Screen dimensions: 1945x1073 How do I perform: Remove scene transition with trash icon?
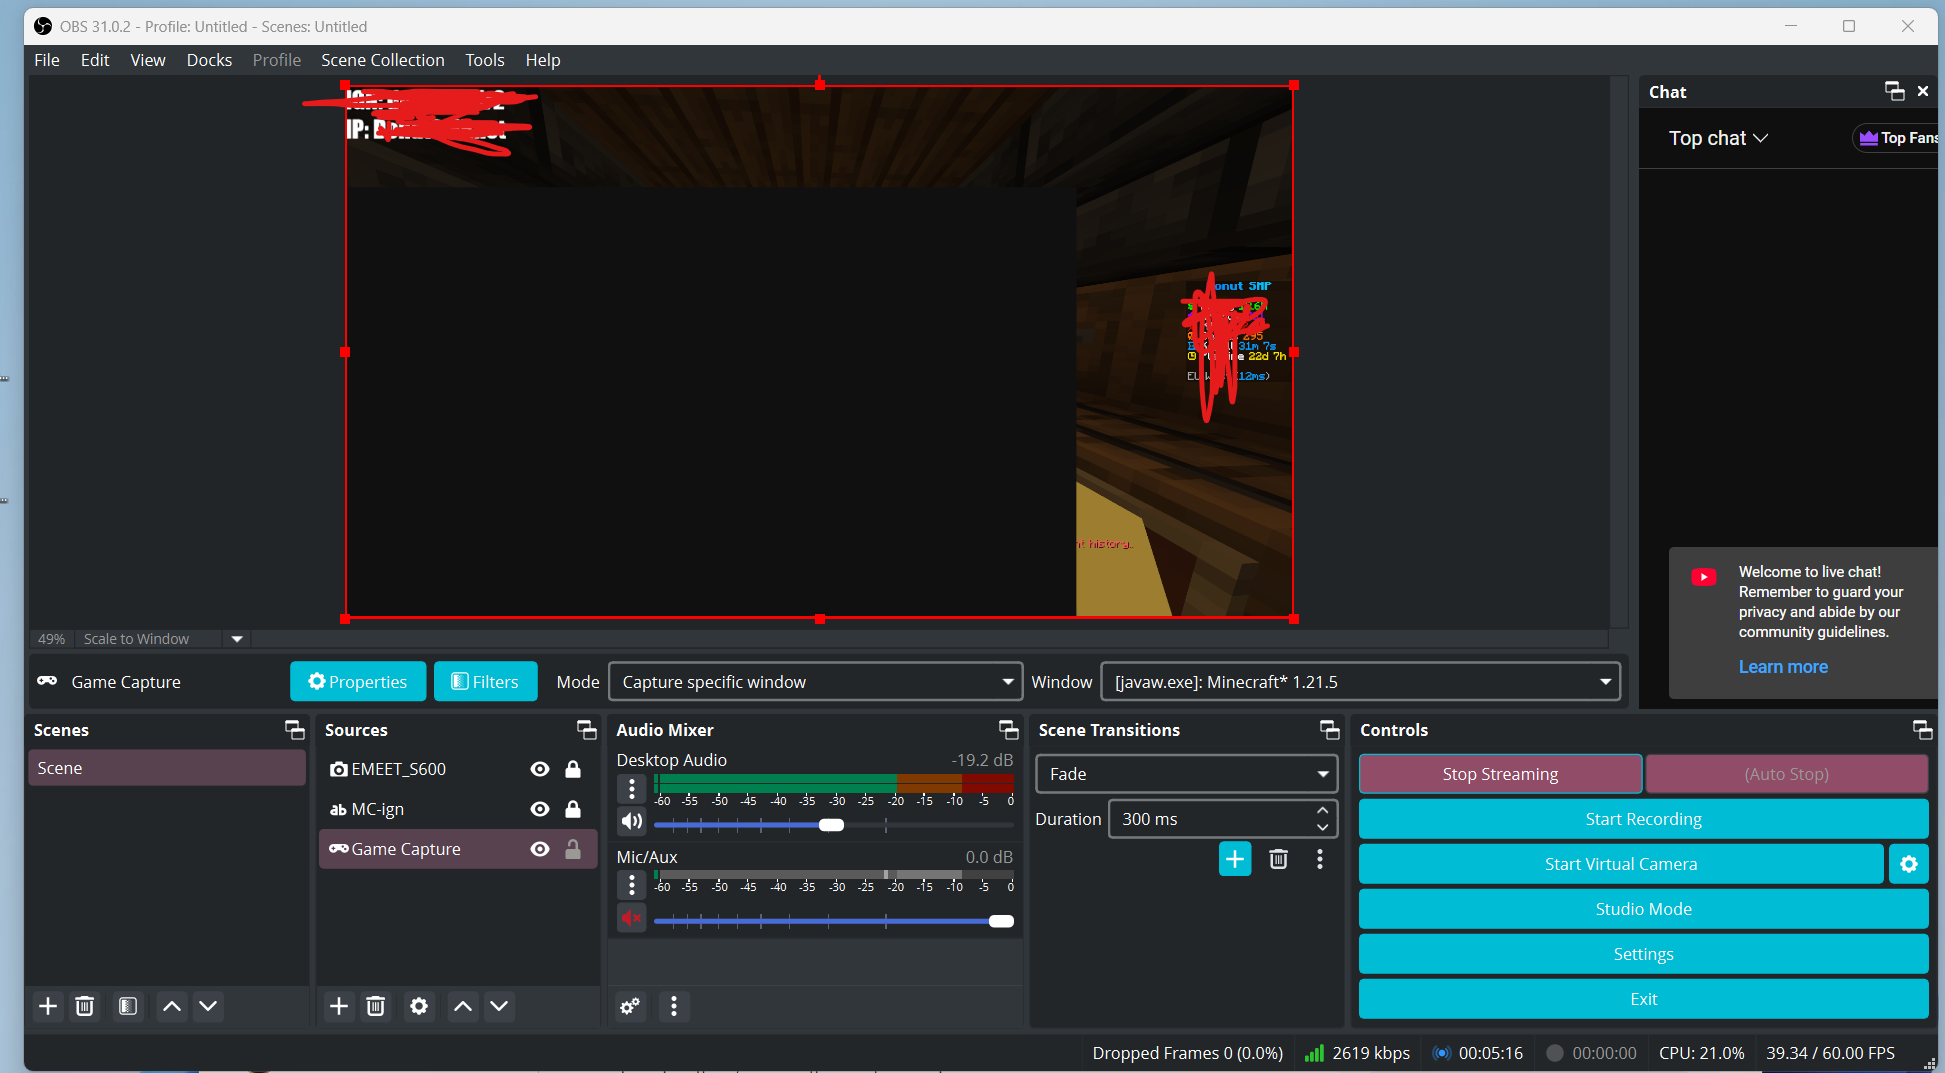tap(1278, 859)
